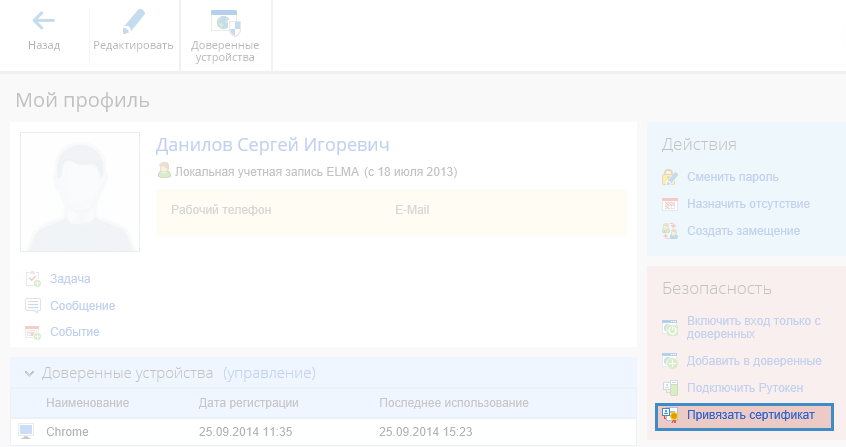
Task: Click the Привязать сертификат certificate icon
Action: pyautogui.click(x=670, y=415)
